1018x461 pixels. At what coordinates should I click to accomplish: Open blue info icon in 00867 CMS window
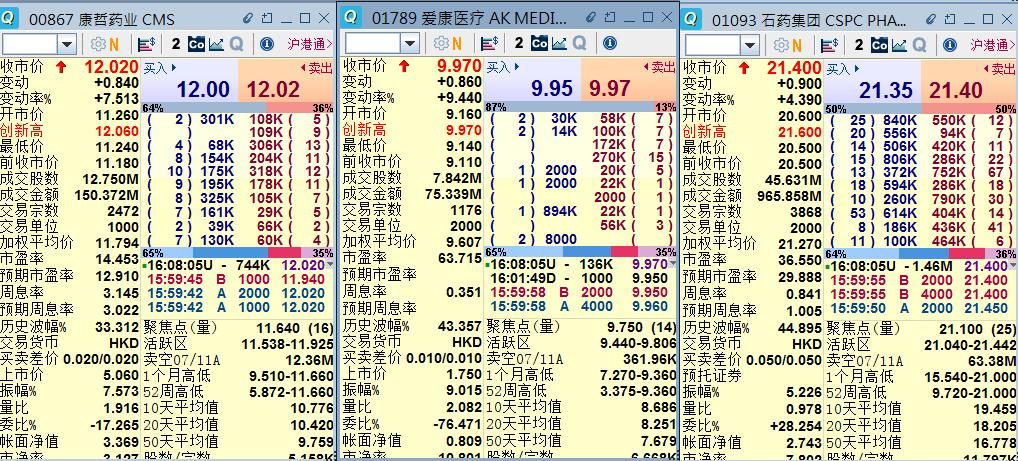point(267,44)
